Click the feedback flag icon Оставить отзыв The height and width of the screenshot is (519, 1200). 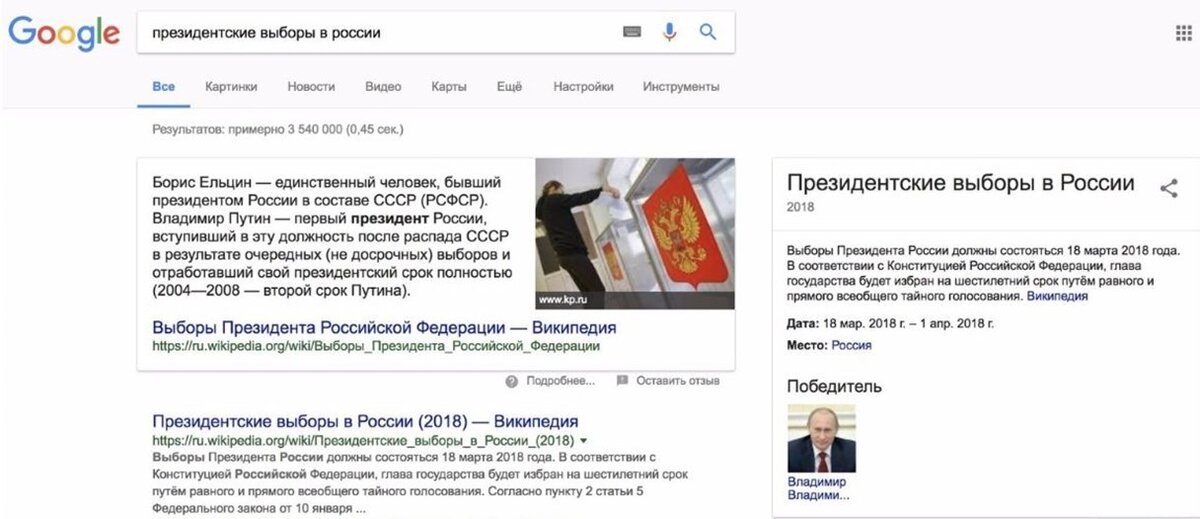click(622, 381)
